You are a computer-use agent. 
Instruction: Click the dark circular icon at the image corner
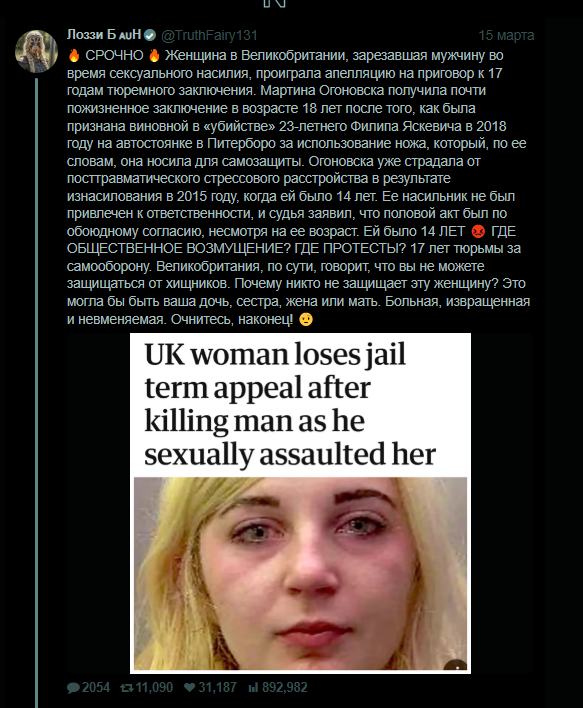click(456, 665)
